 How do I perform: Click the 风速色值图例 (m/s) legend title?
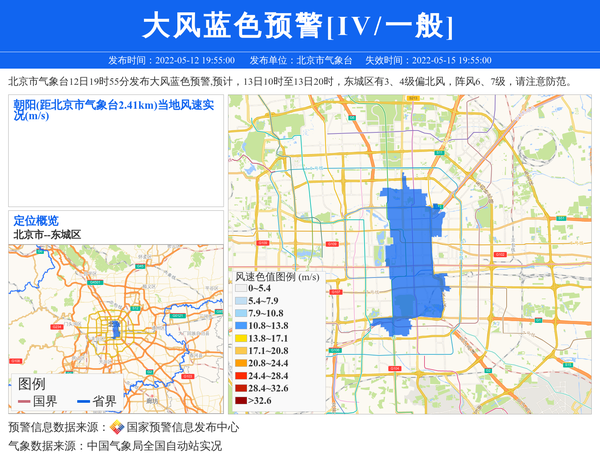click(277, 277)
